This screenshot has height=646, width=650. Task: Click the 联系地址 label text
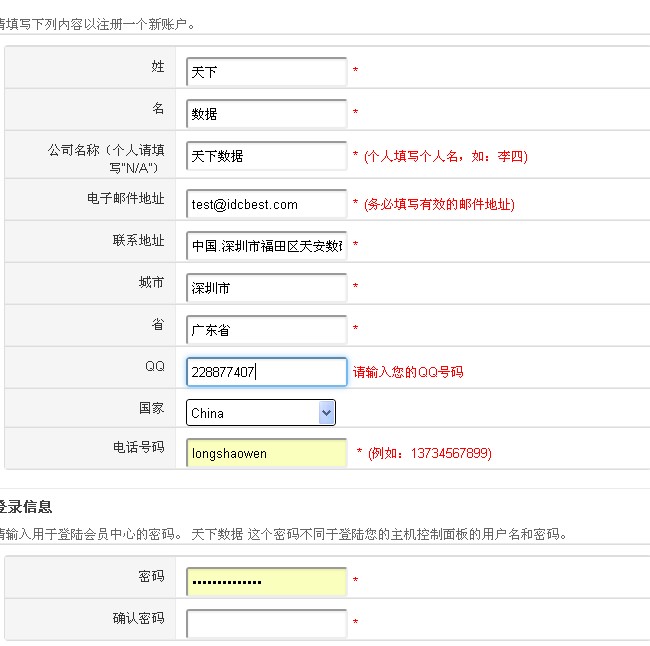pos(138,240)
